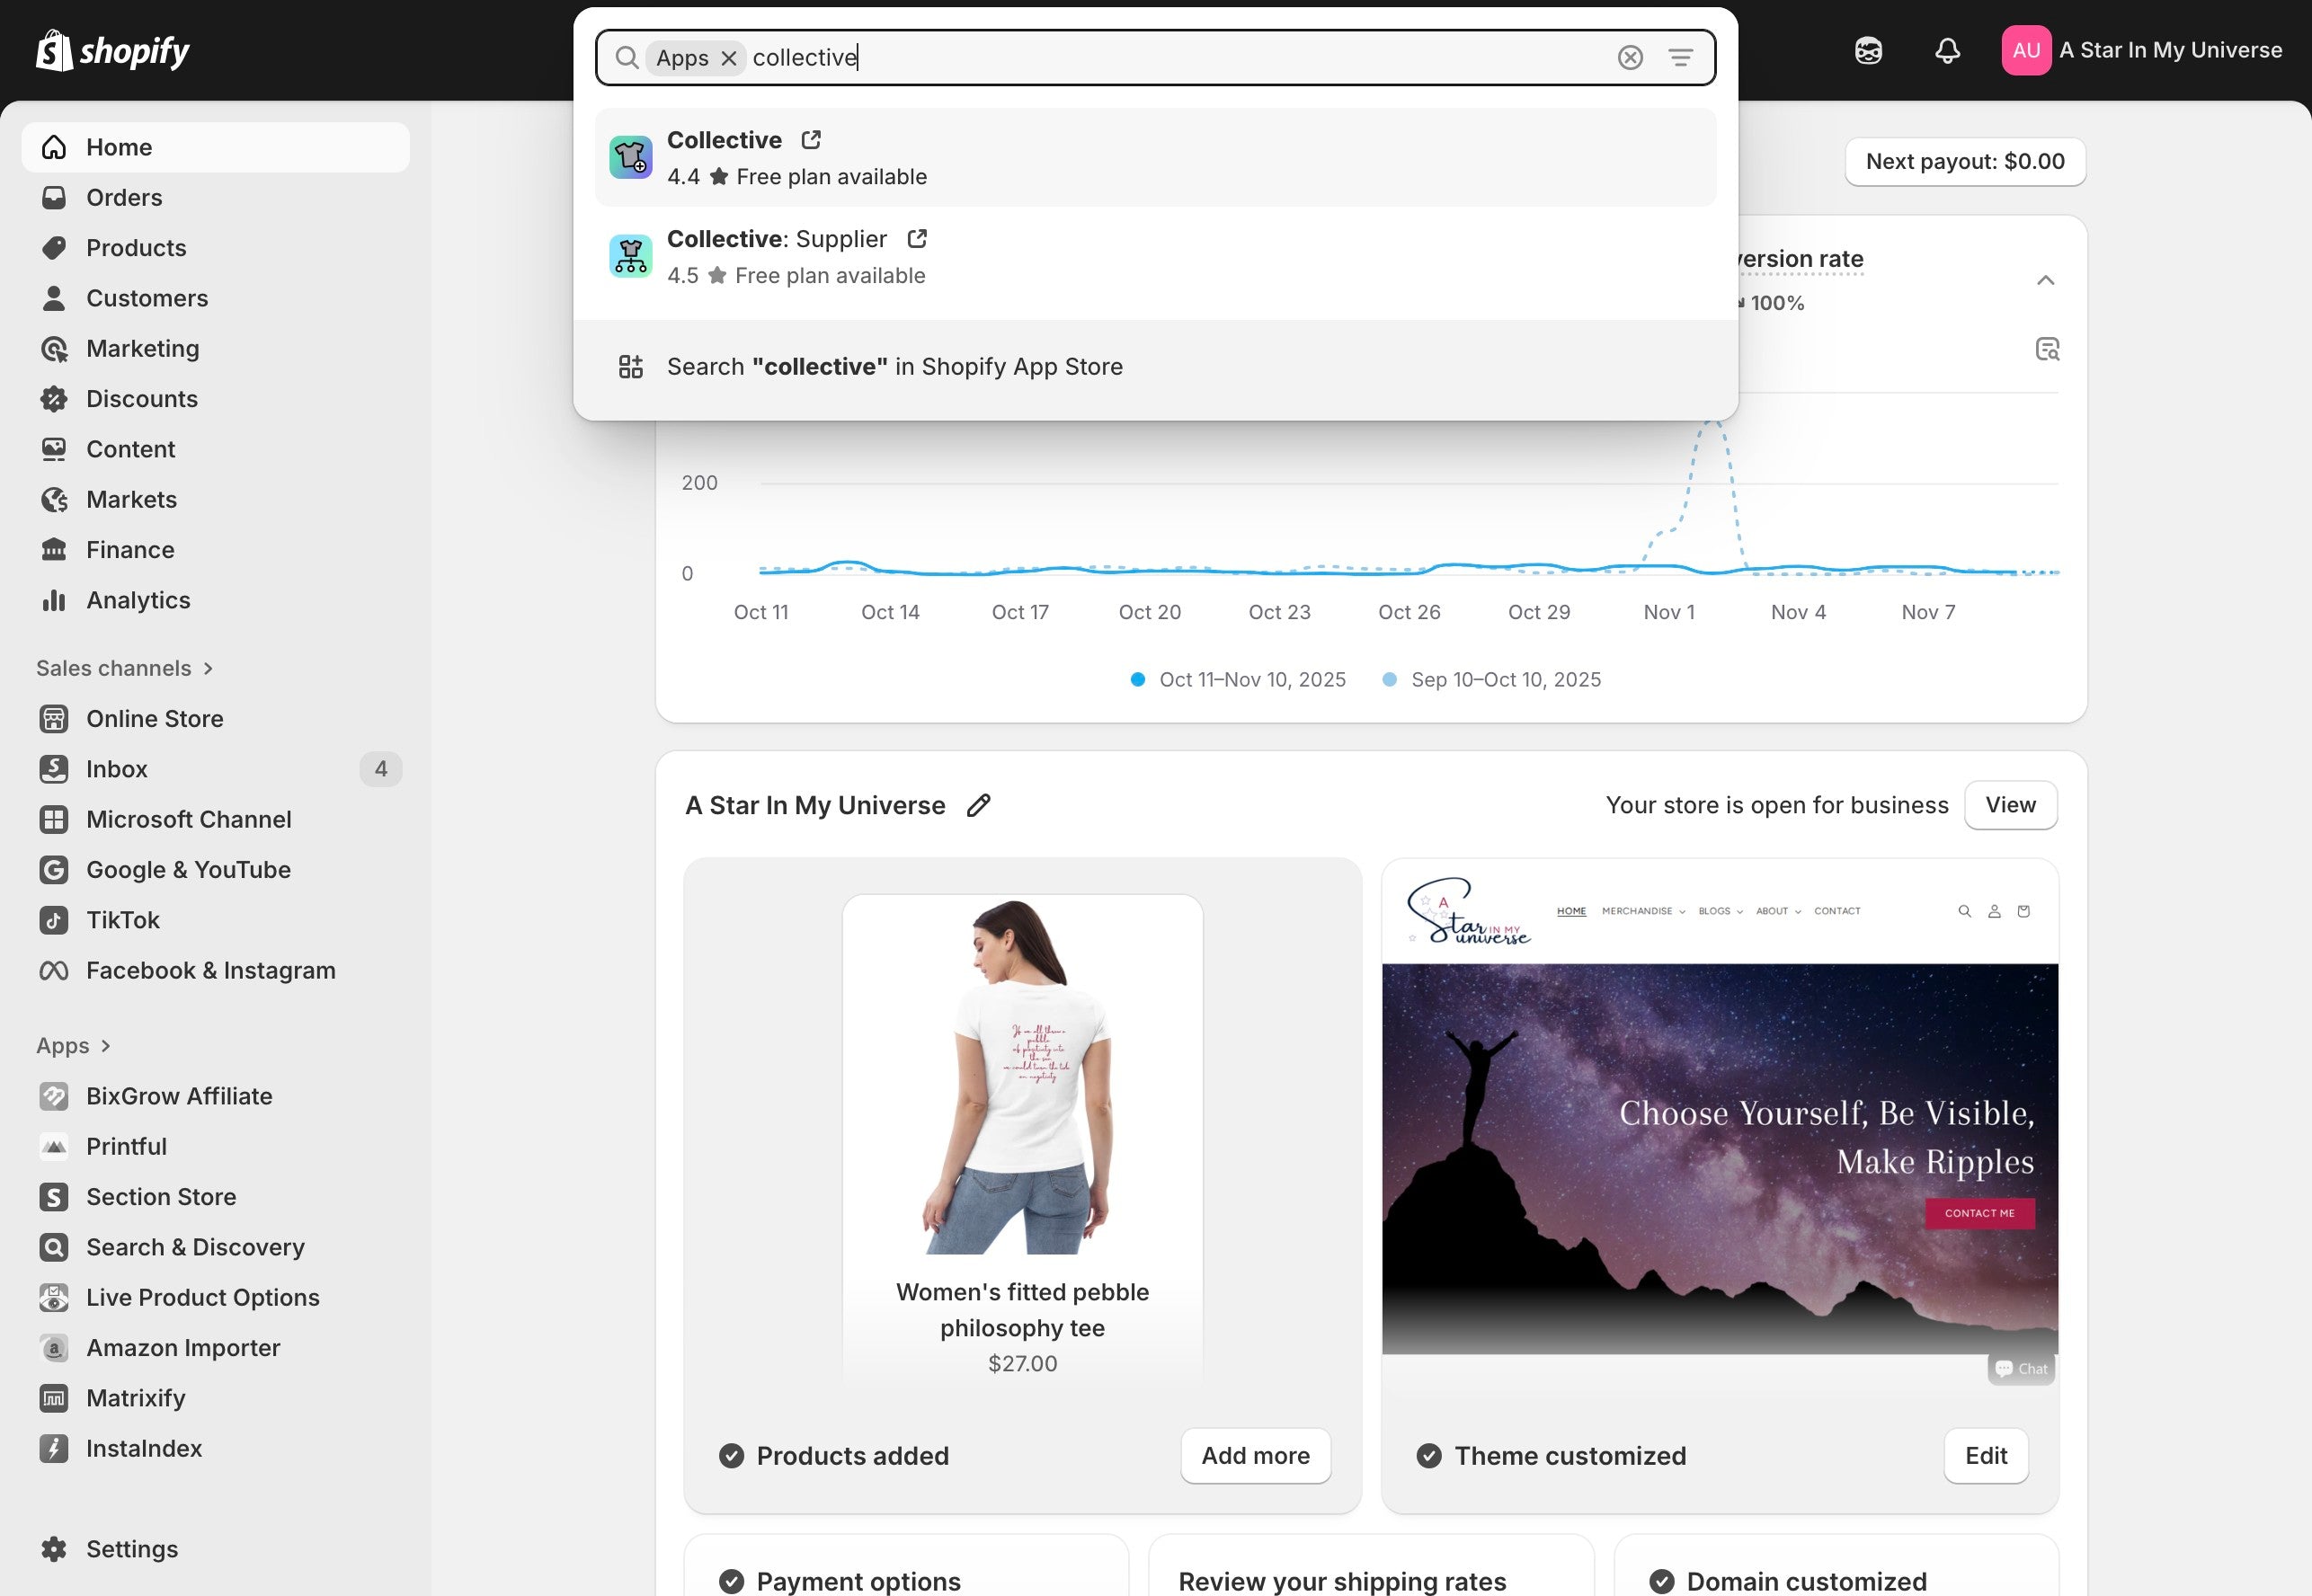Viewport: 2312px width, 1596px height.
Task: Collapse the analytics card chevron
Action: (x=2045, y=280)
